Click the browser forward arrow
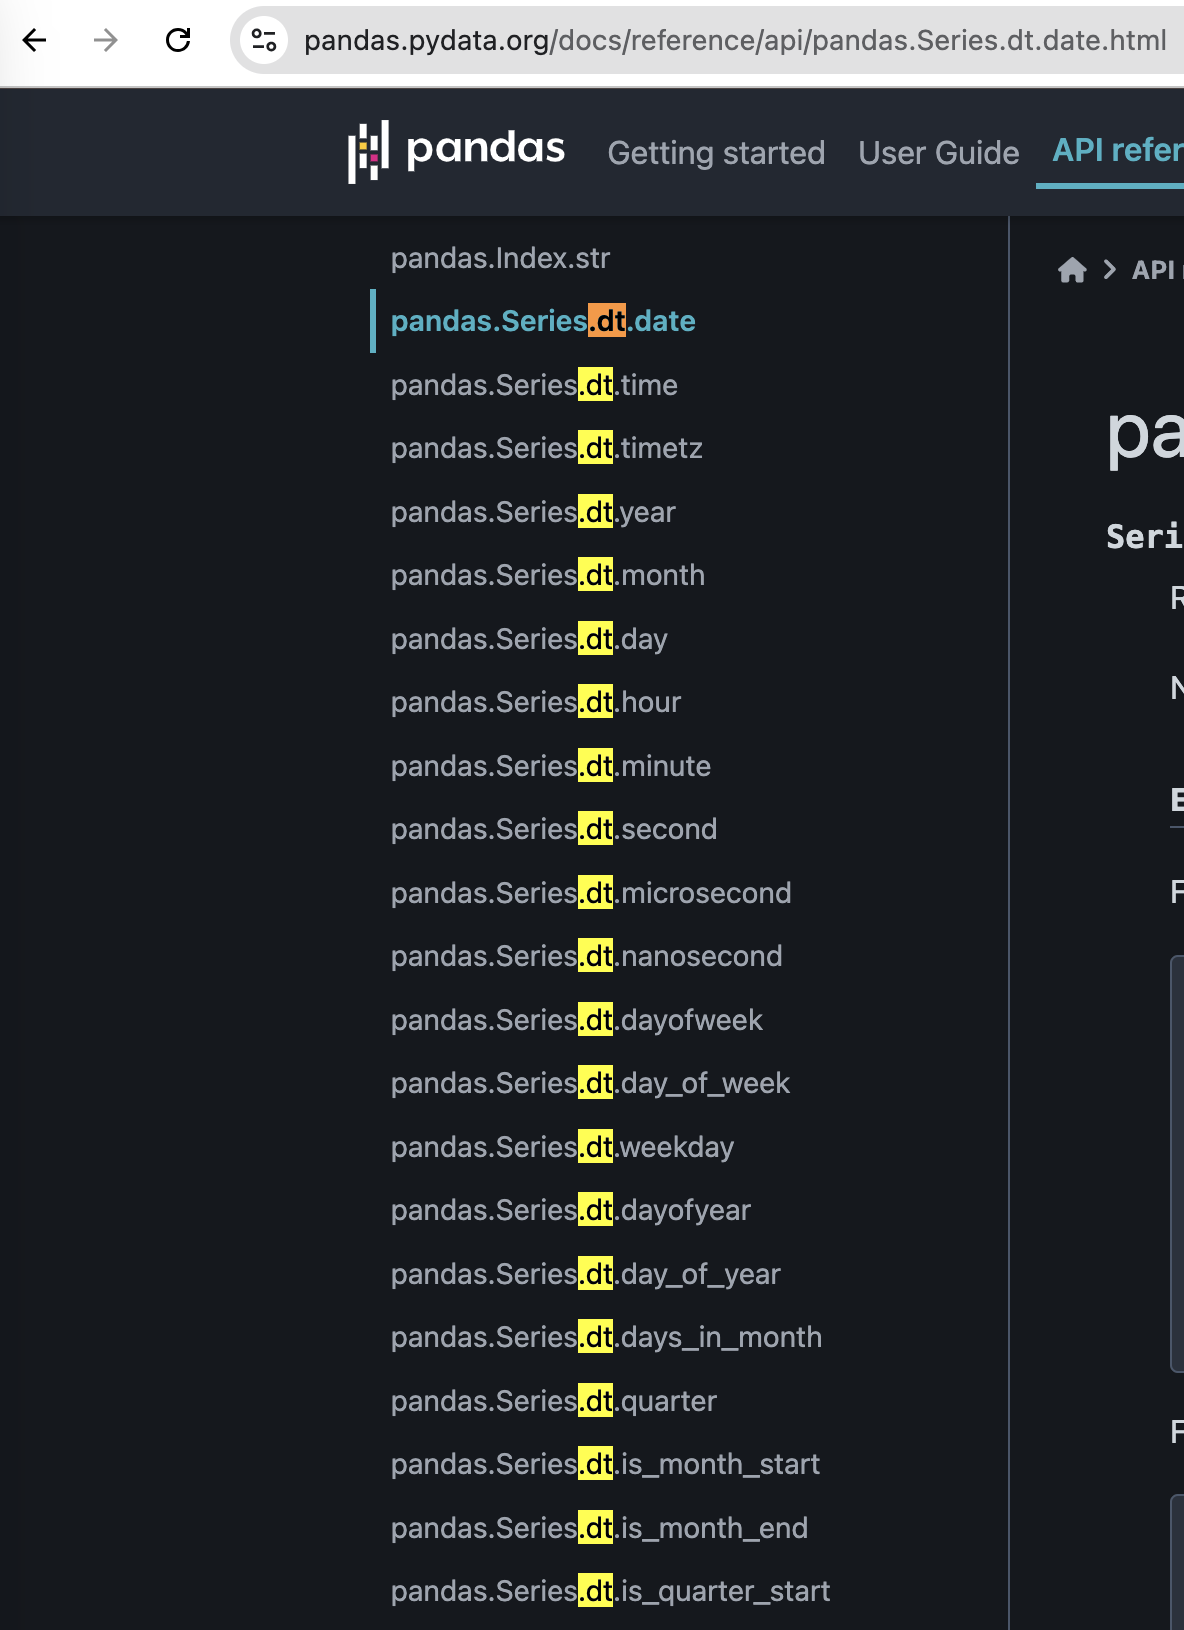 (x=106, y=40)
